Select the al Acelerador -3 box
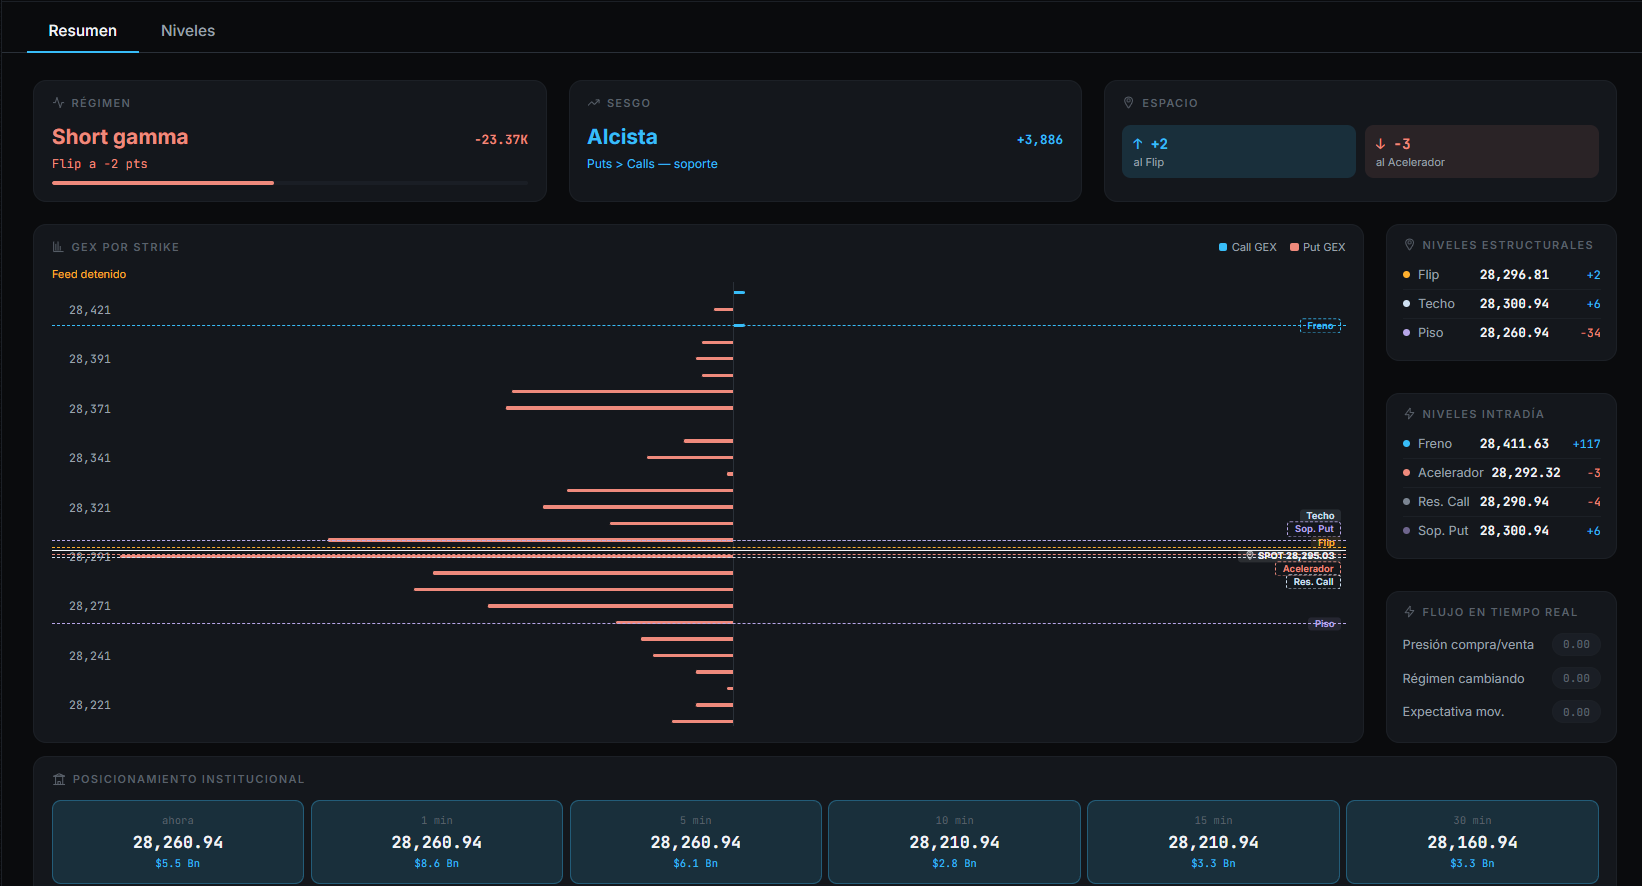The height and width of the screenshot is (886, 1642). click(x=1481, y=151)
